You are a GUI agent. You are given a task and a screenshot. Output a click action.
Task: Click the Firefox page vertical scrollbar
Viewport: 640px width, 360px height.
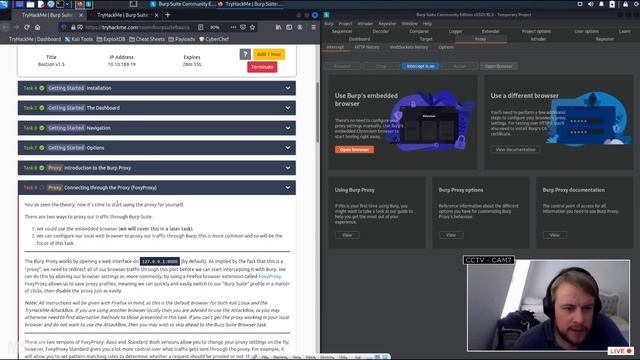click(x=318, y=112)
